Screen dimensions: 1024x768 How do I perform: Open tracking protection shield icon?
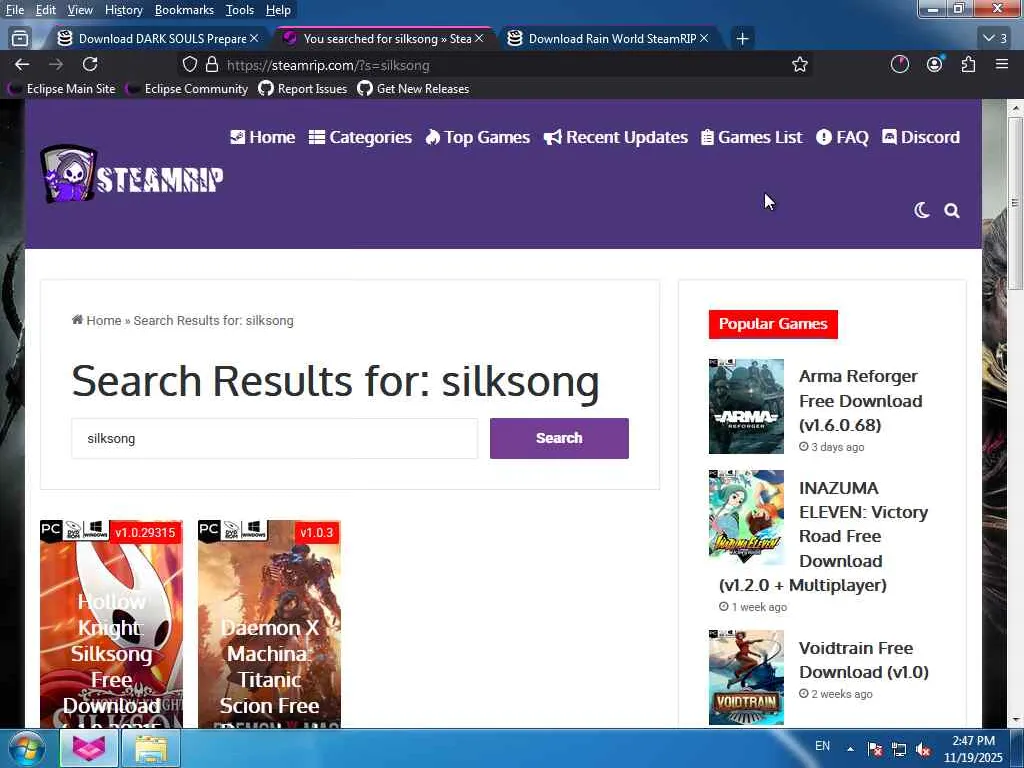[x=189, y=65]
